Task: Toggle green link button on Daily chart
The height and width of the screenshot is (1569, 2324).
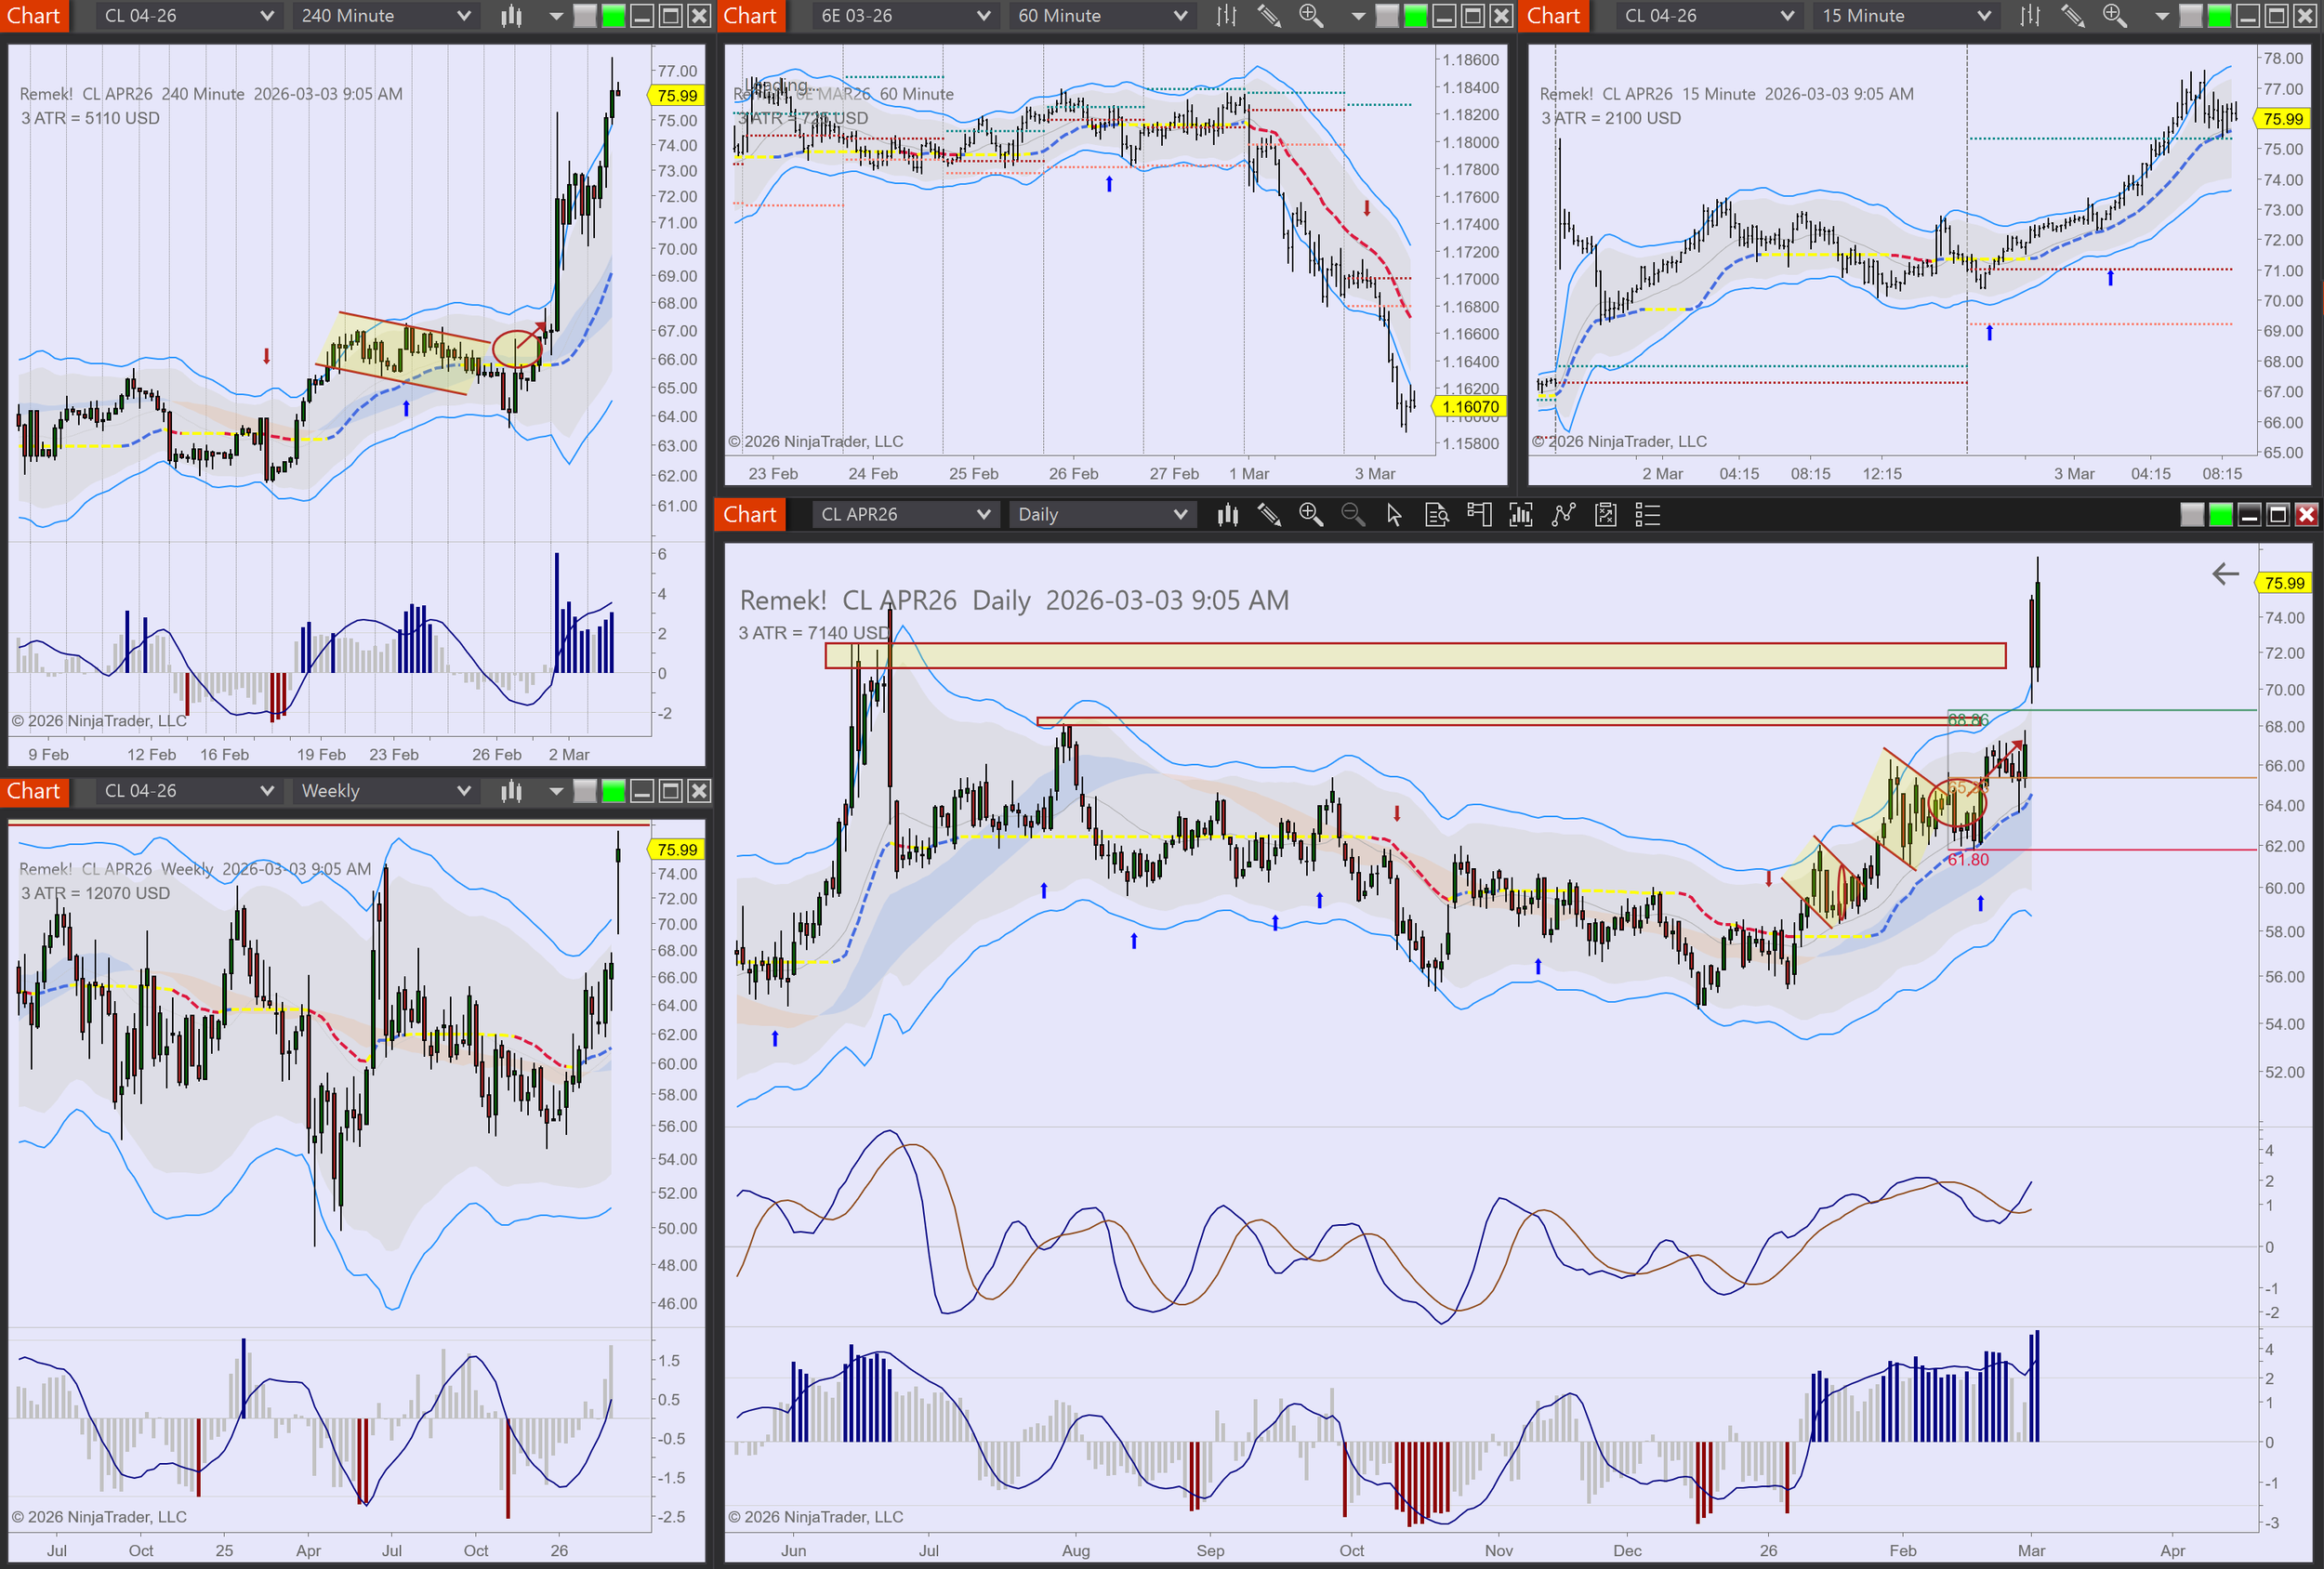Action: click(x=2220, y=515)
